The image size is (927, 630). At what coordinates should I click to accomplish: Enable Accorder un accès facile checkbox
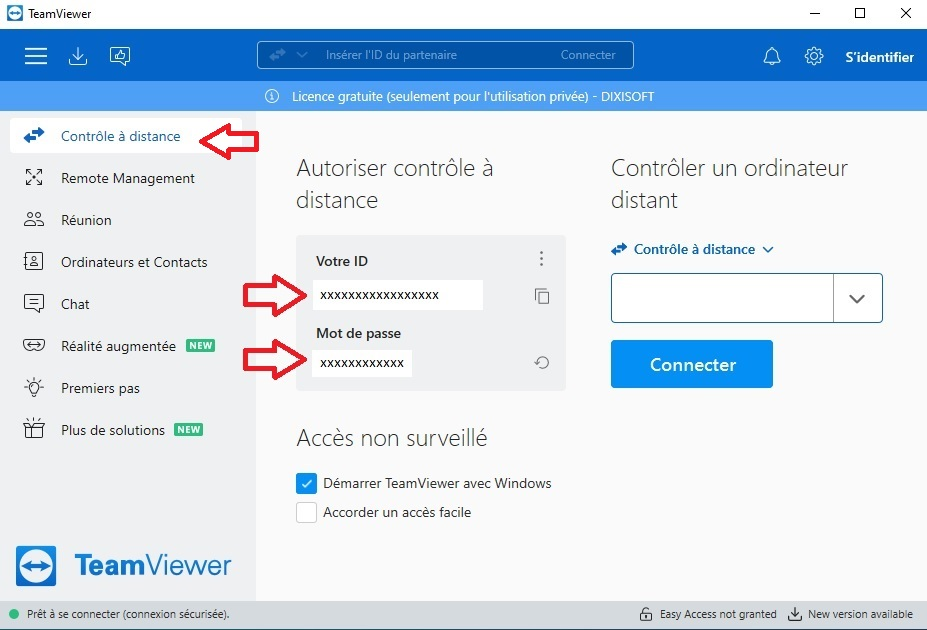[306, 512]
